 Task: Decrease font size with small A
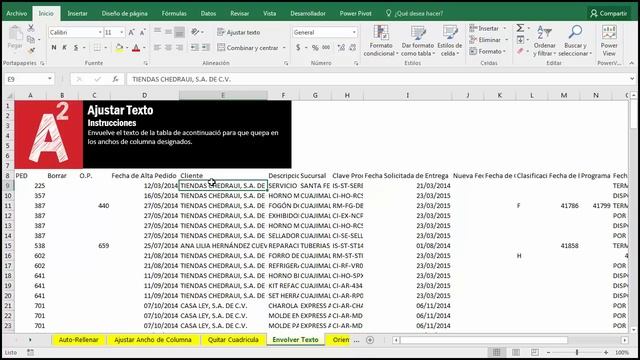[x=142, y=32]
